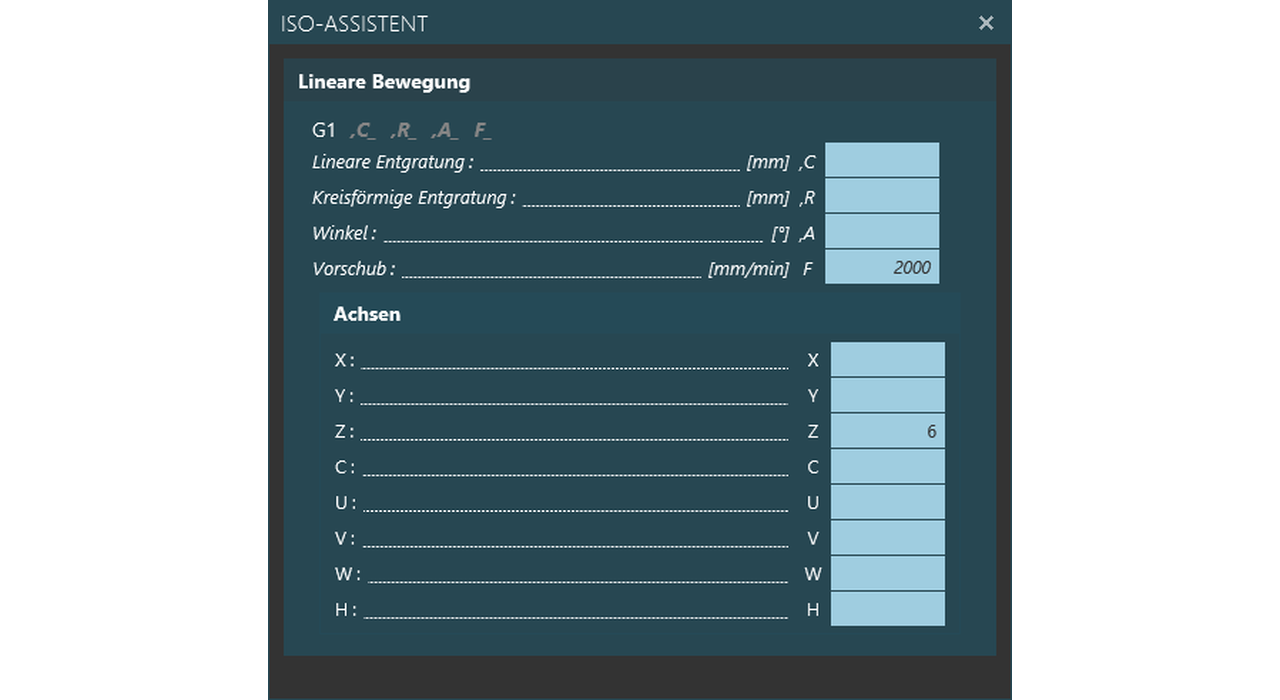Click the ,R_ parameter in syntax line
Viewport: 1280px width, 700px height.
point(403,131)
